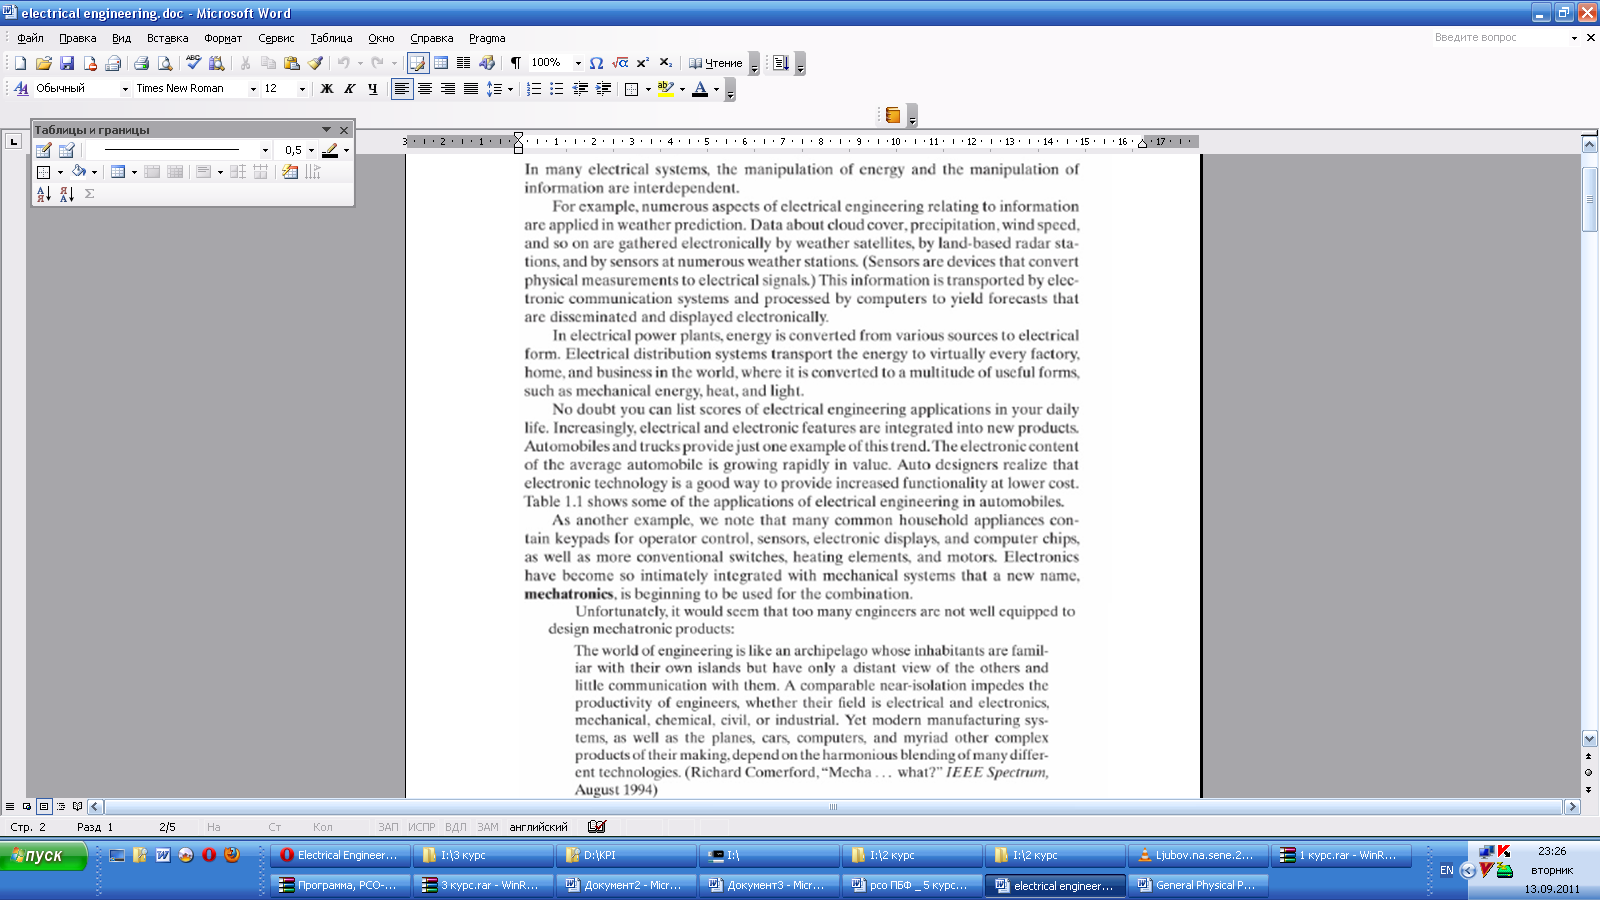1600x900 pixels.
Task: Open Styles and Formatting pane icon
Action: pyautogui.click(x=21, y=89)
